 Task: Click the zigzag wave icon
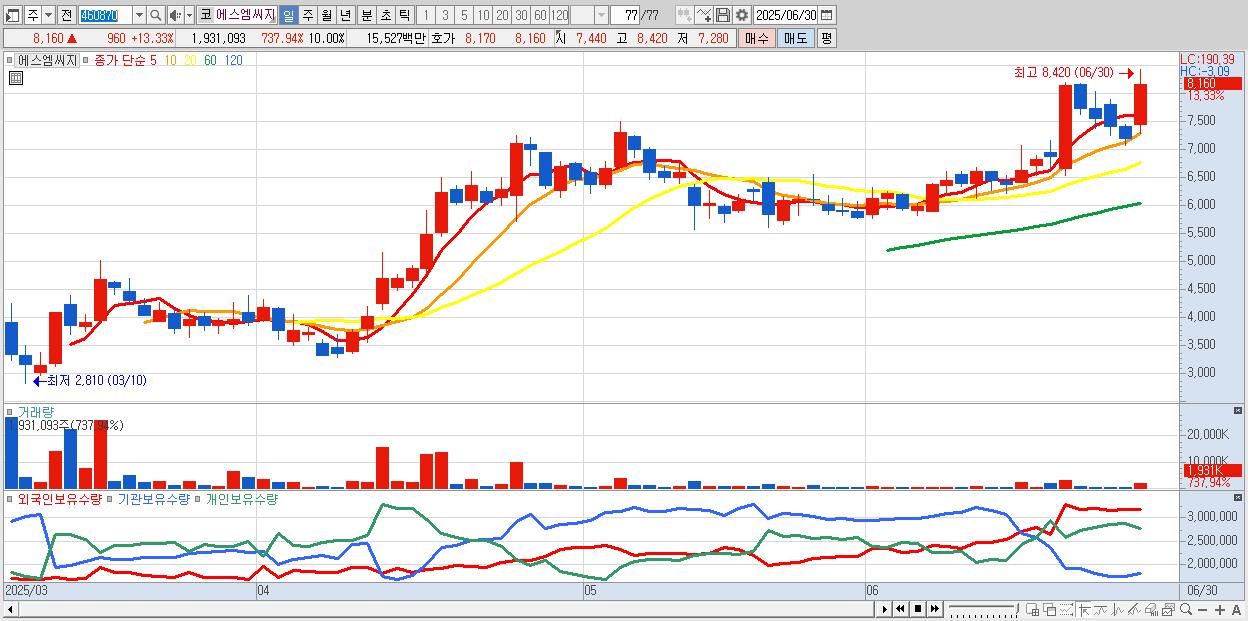pos(1118,609)
